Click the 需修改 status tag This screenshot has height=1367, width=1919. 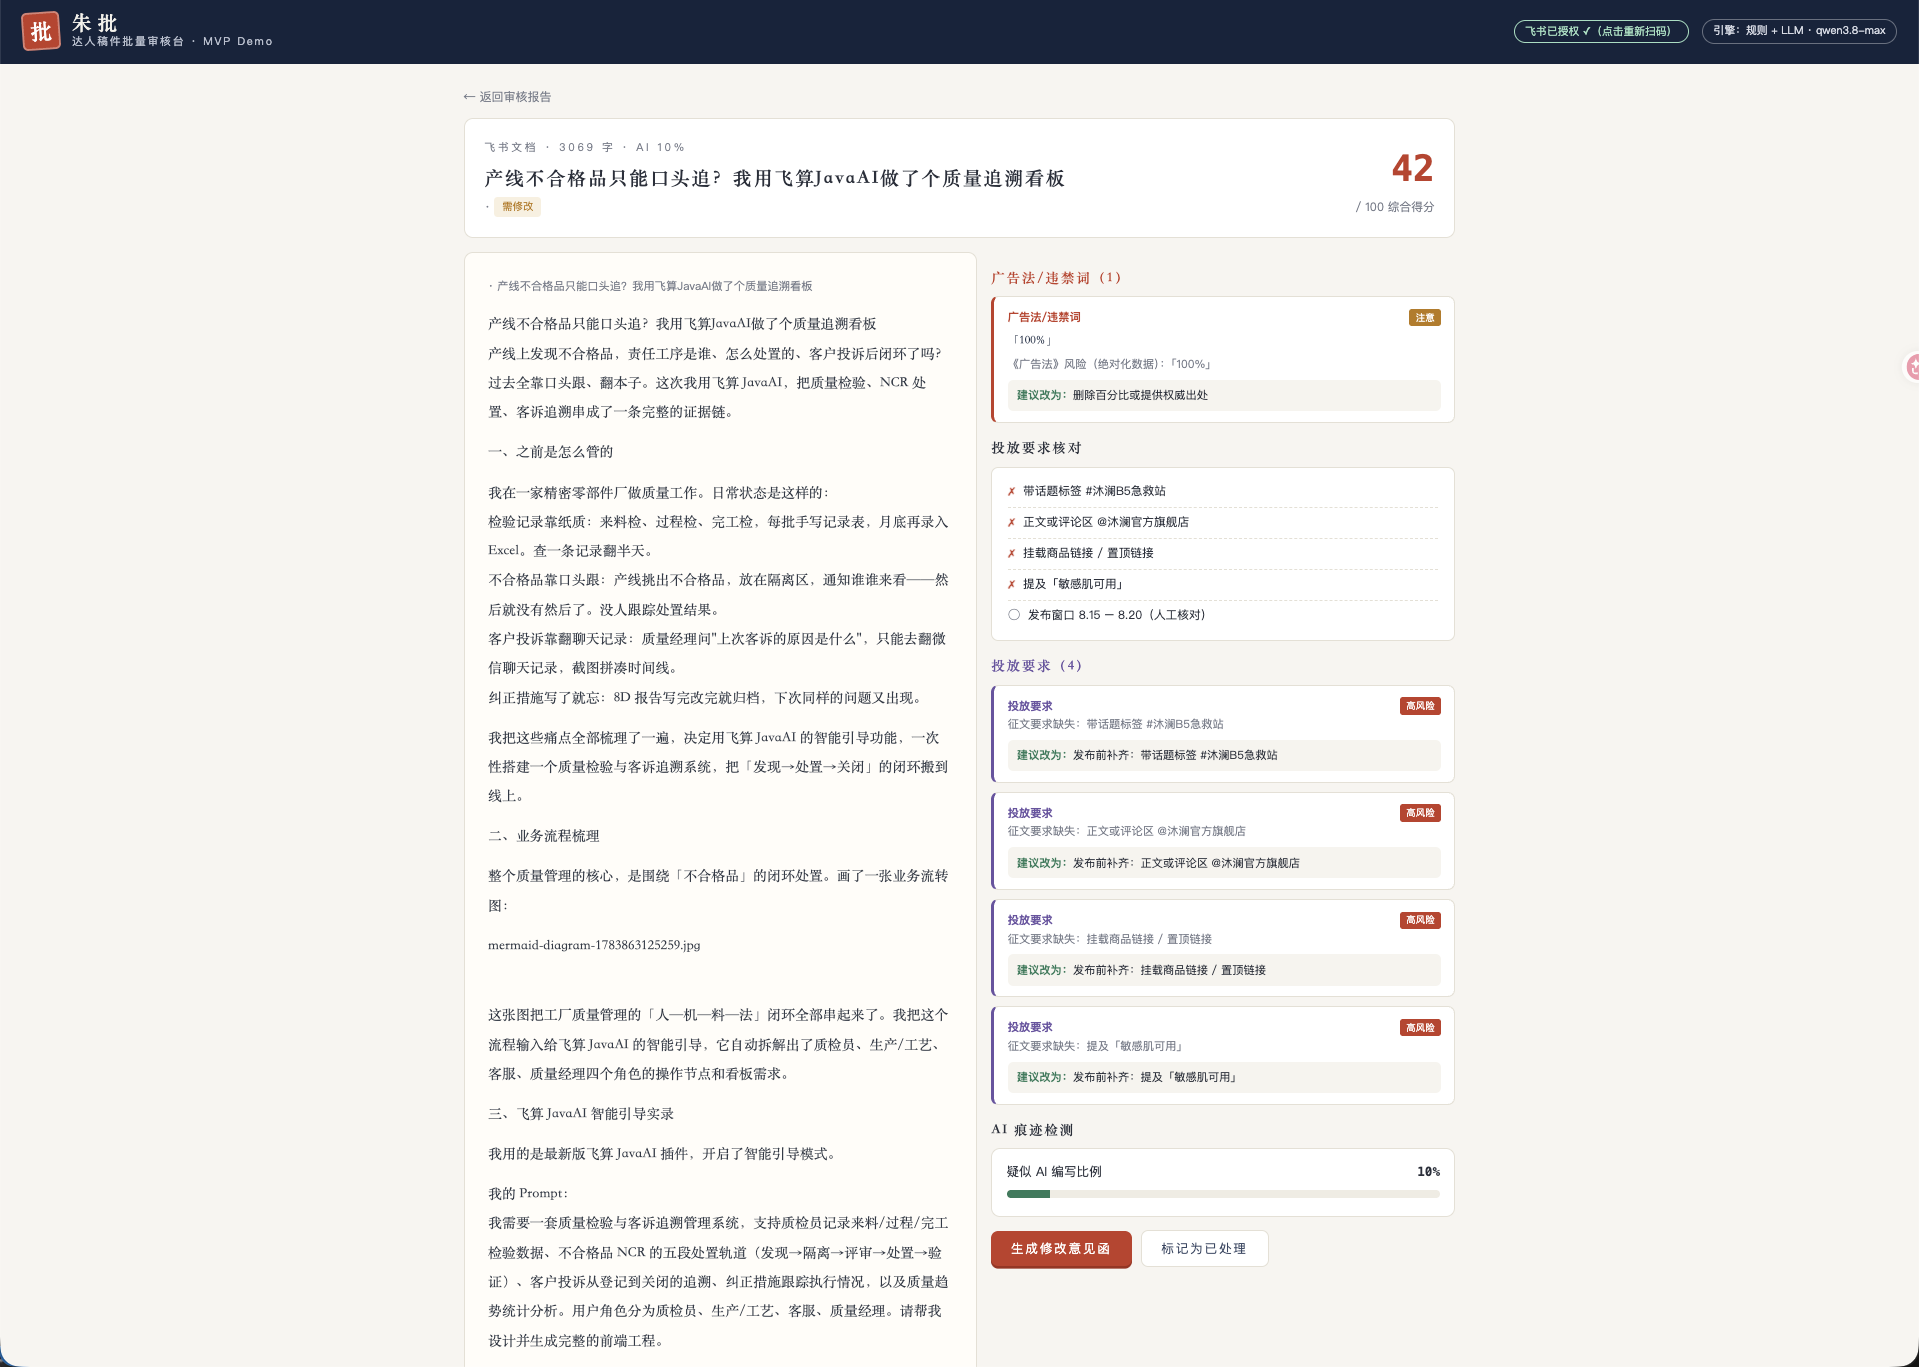tap(517, 207)
